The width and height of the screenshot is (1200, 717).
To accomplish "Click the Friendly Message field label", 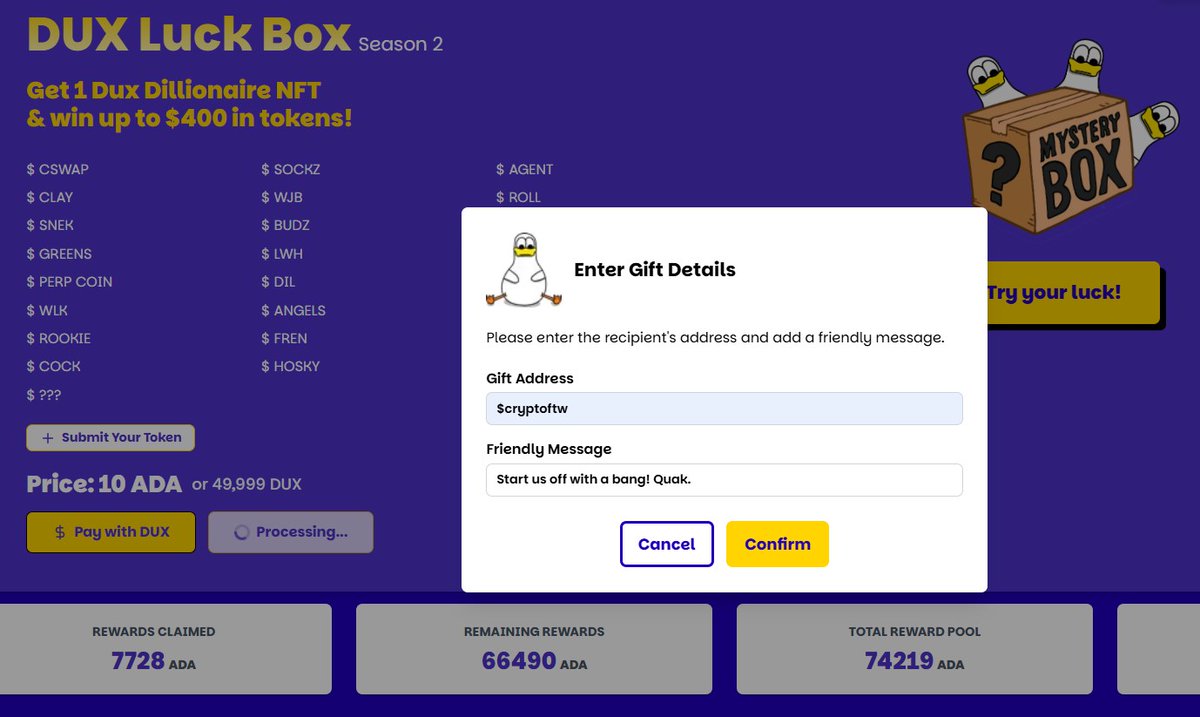I will (549, 449).
